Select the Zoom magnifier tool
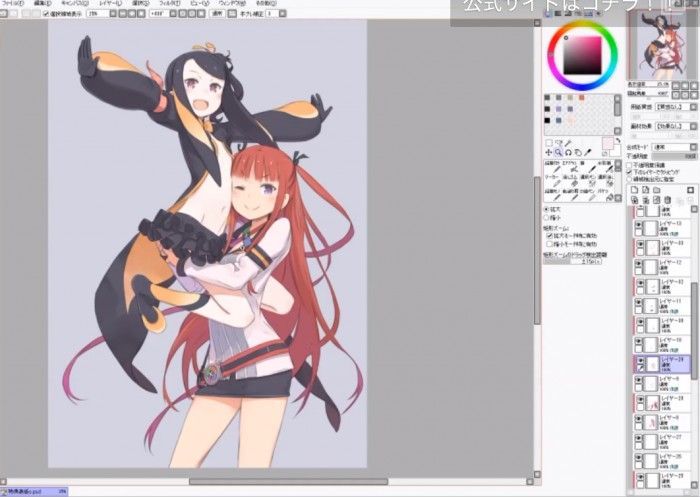The image size is (700, 497). 559,152
